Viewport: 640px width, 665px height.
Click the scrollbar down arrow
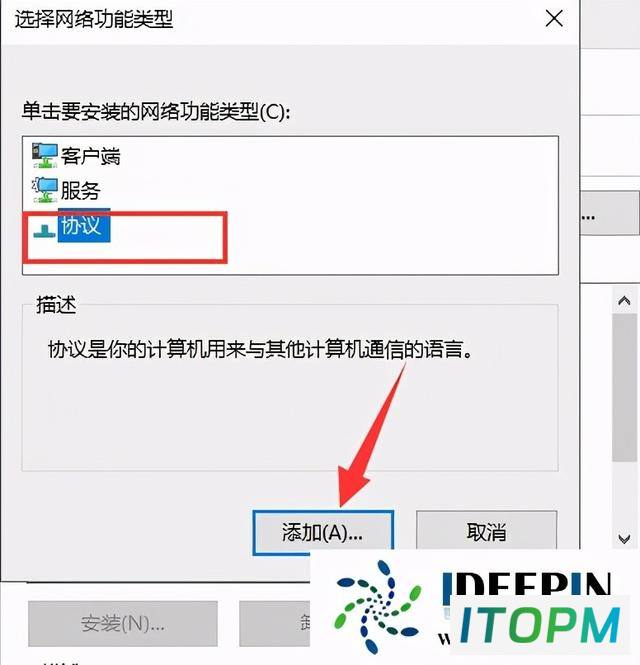[624, 539]
